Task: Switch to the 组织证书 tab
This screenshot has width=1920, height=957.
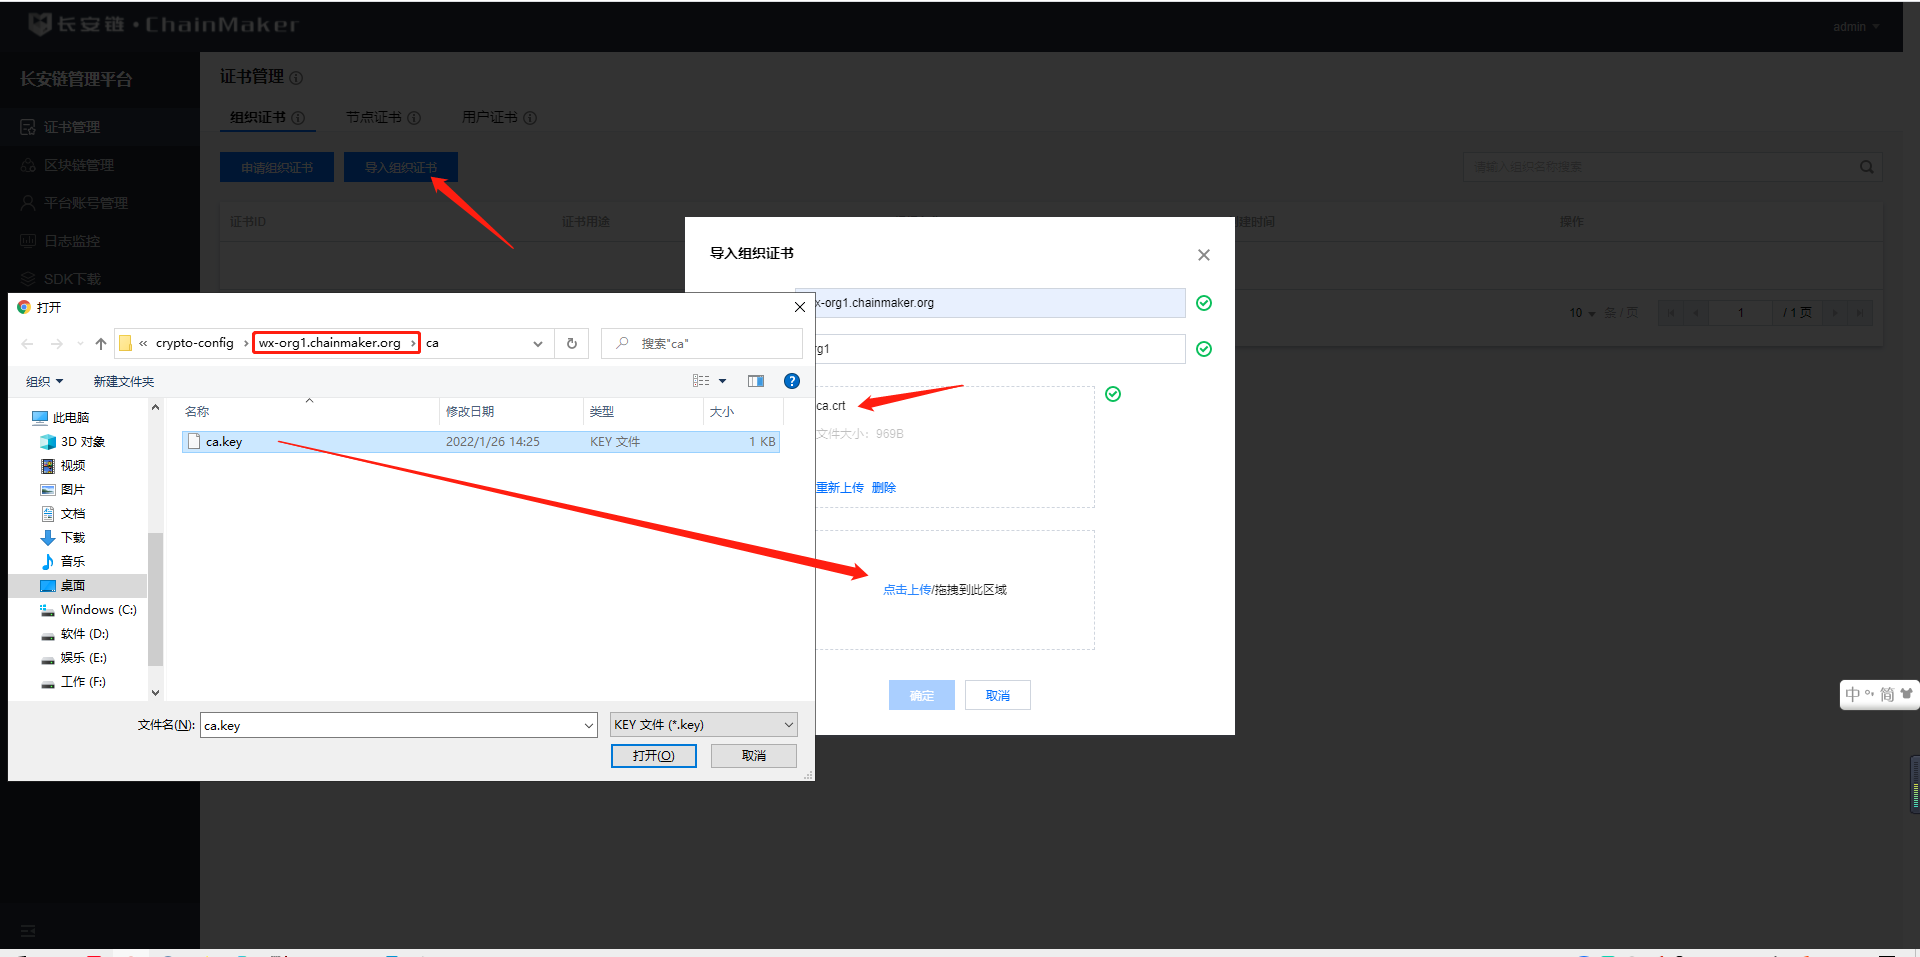Action: tap(258, 118)
